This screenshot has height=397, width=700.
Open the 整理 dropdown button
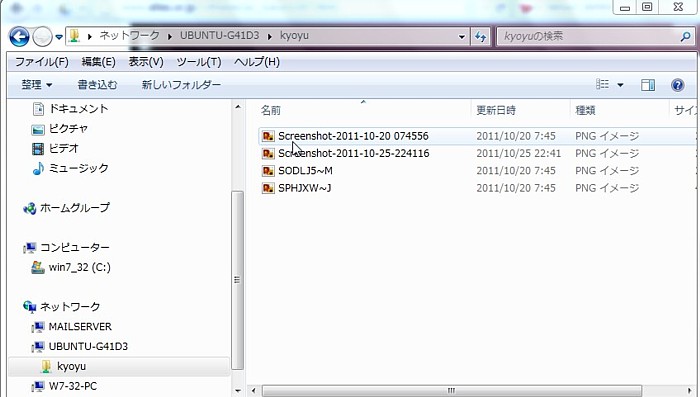(x=37, y=84)
